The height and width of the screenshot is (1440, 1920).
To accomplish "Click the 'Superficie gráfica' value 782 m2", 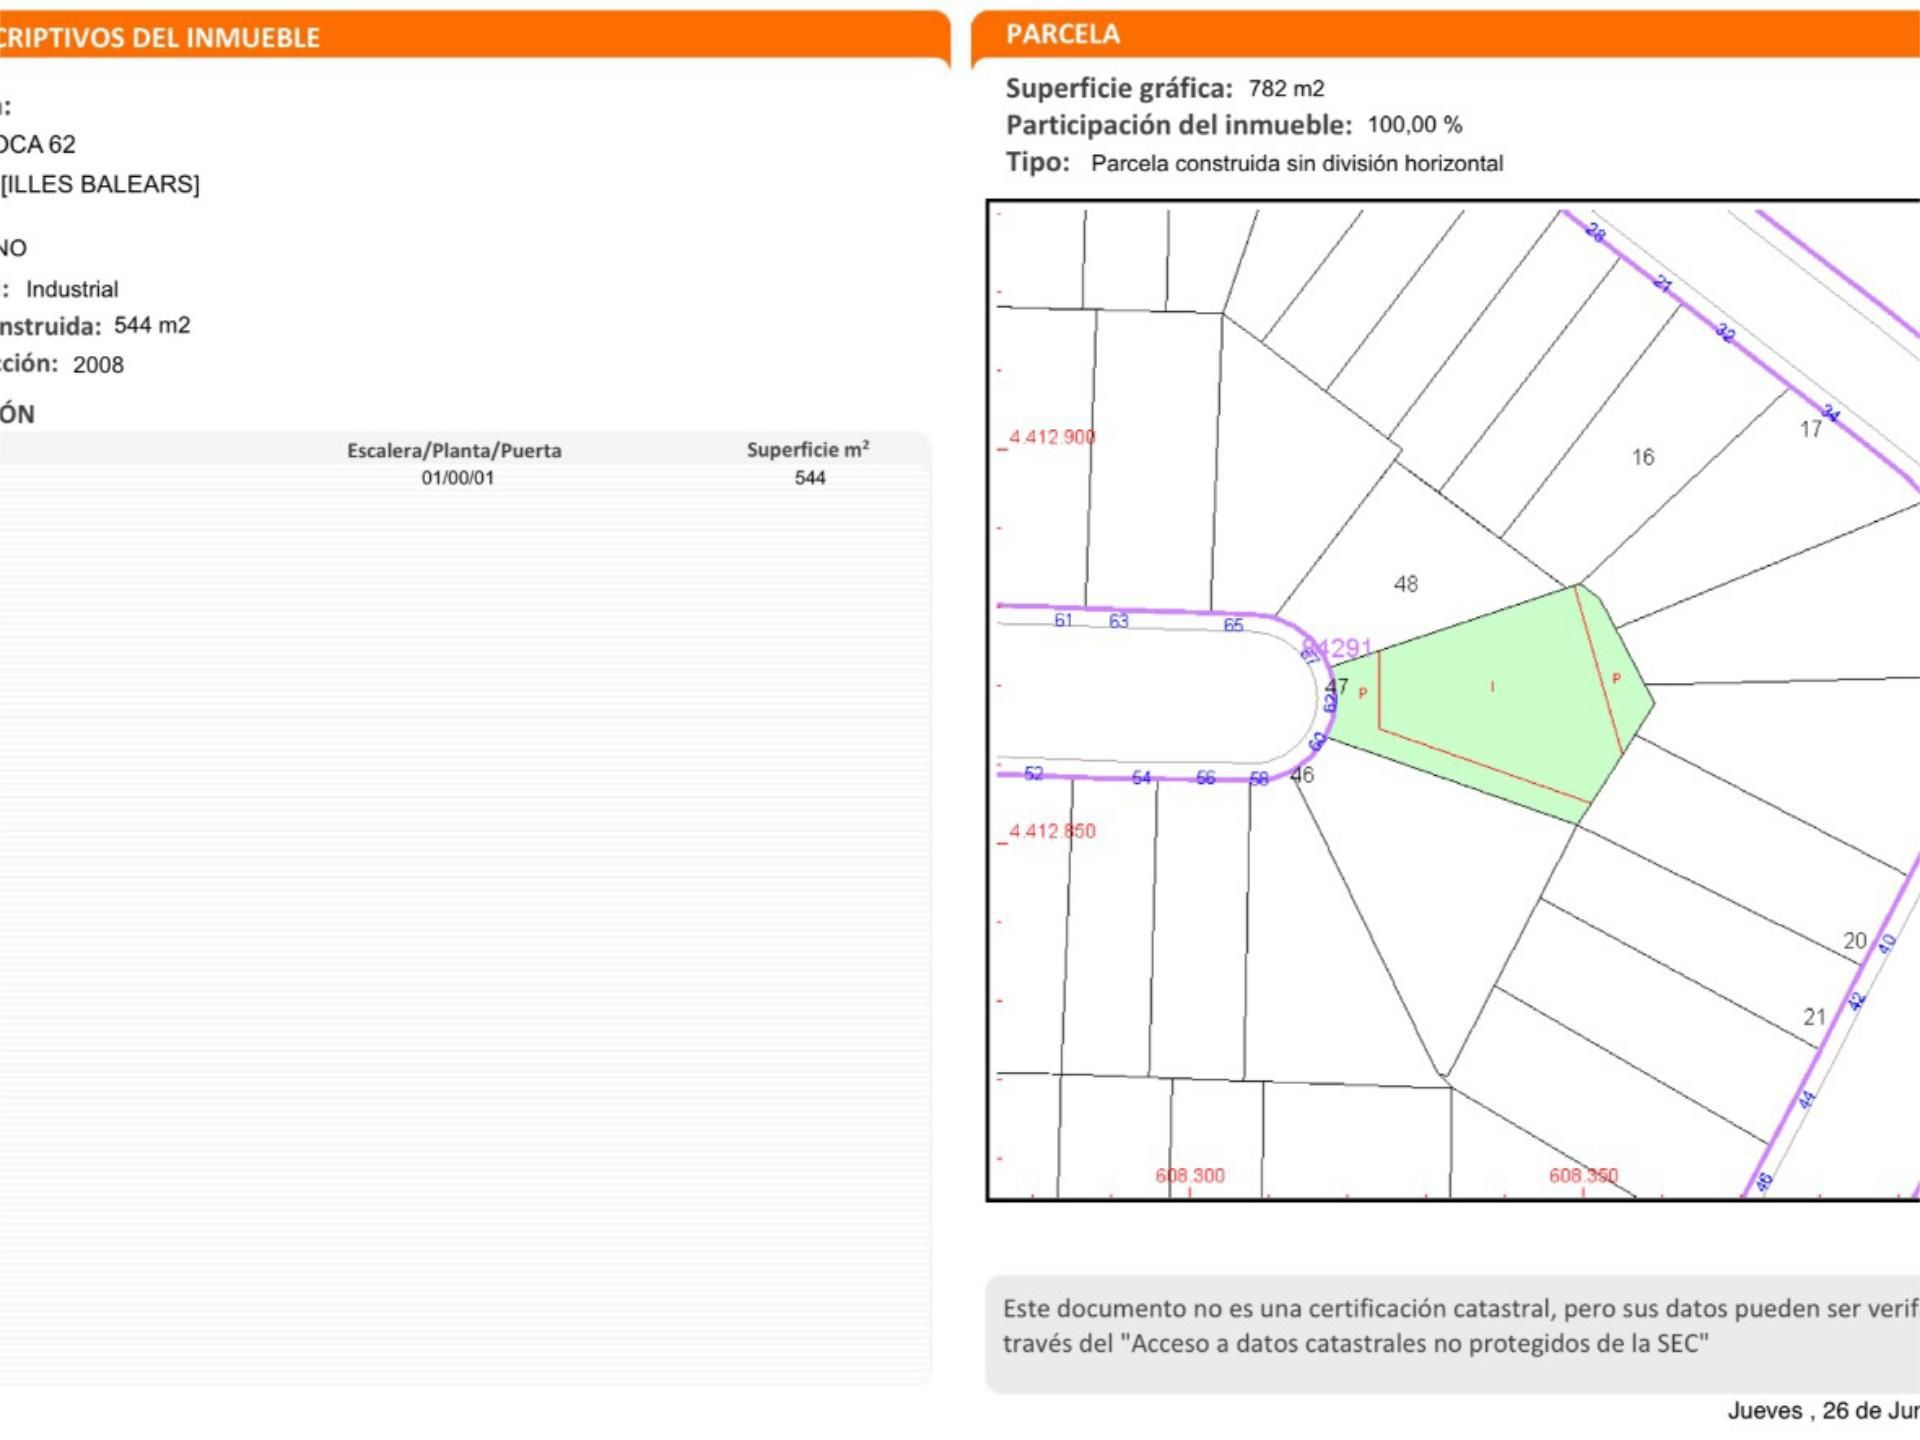I will pyautogui.click(x=1286, y=89).
